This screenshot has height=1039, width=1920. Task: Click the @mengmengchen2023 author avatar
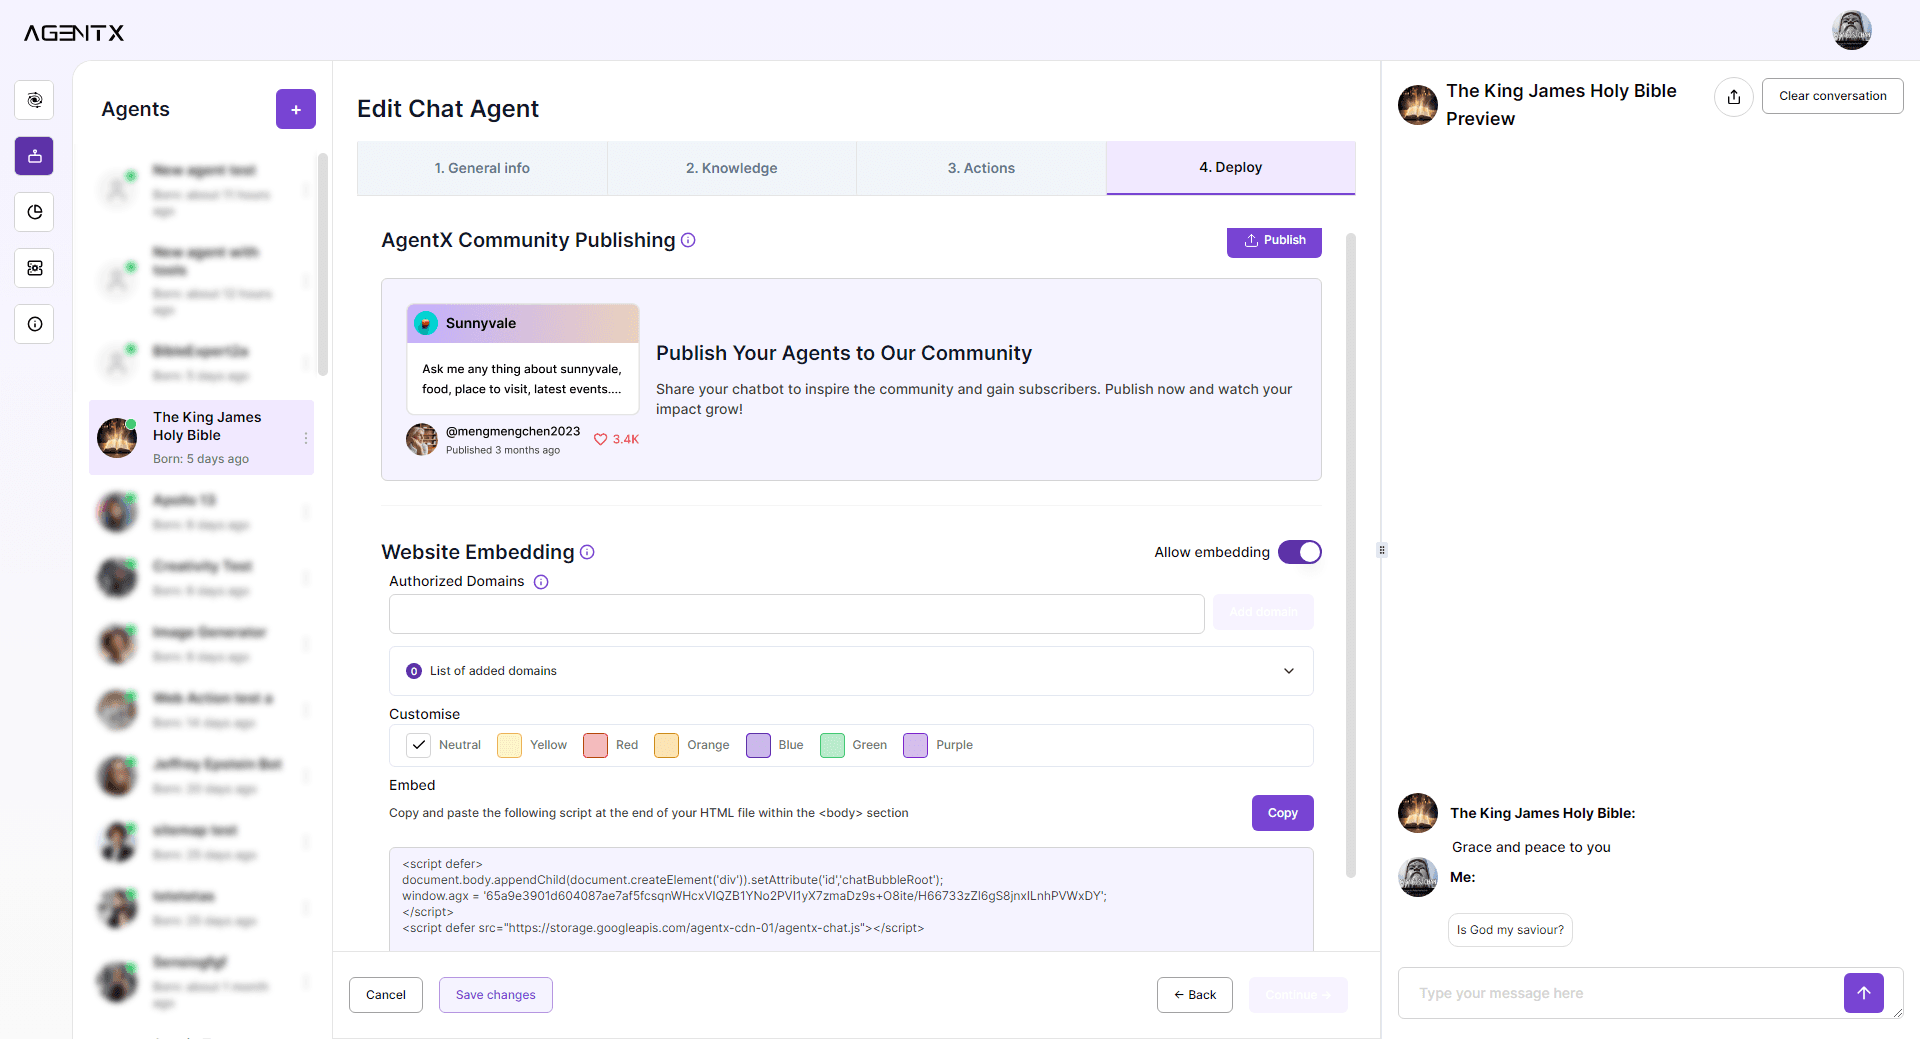pyautogui.click(x=422, y=439)
